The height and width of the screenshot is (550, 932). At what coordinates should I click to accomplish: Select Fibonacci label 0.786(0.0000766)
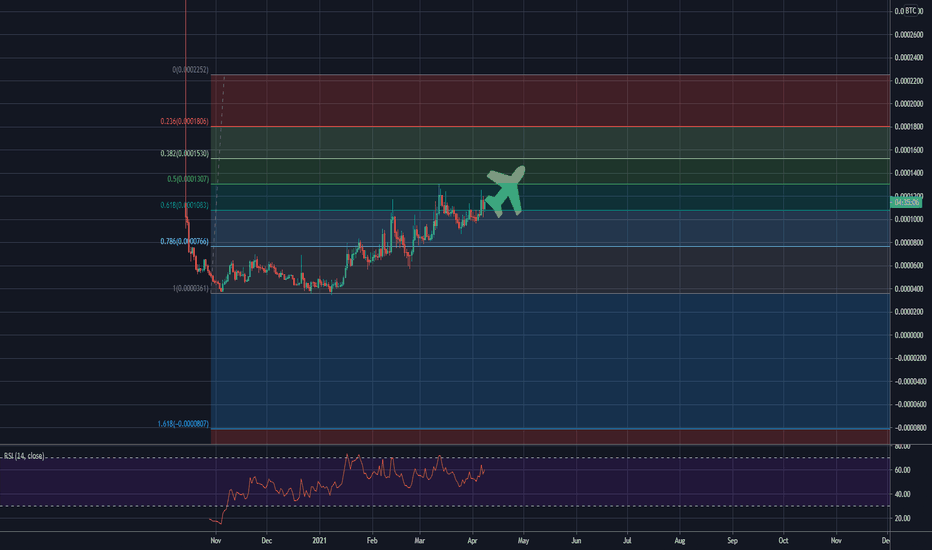(x=184, y=241)
